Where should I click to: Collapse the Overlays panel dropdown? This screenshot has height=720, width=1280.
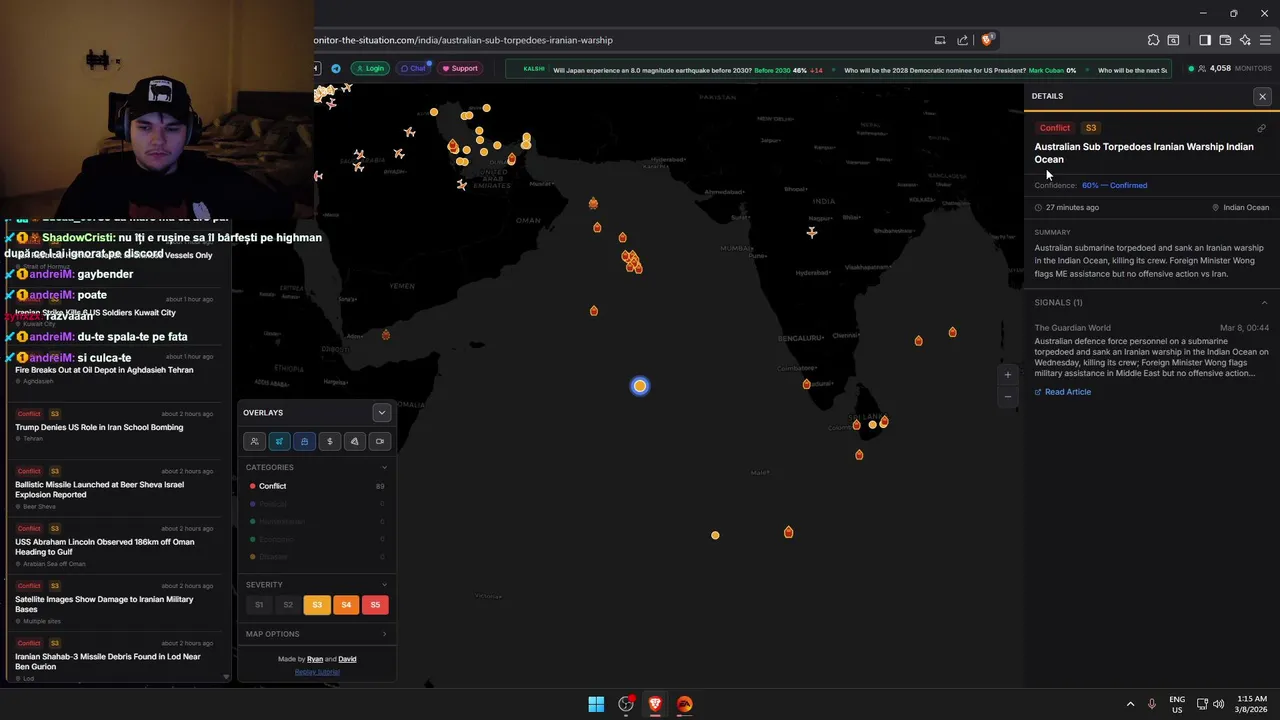pos(381,413)
